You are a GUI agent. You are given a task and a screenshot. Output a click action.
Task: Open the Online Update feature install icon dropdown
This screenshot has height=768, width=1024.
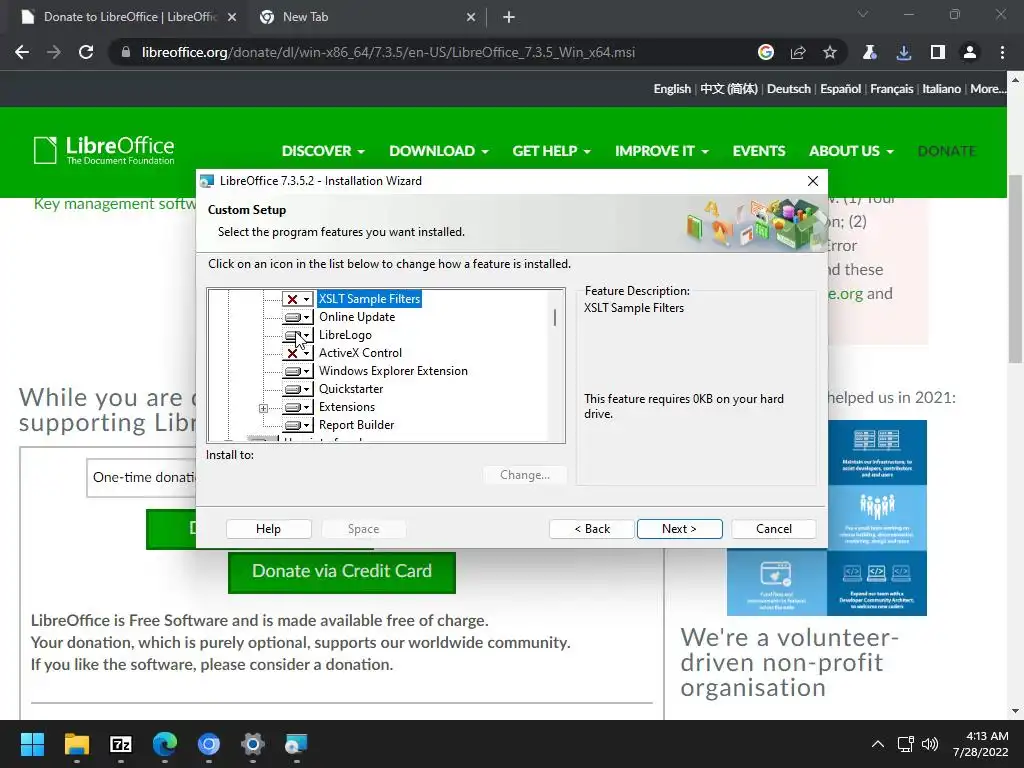point(297,317)
